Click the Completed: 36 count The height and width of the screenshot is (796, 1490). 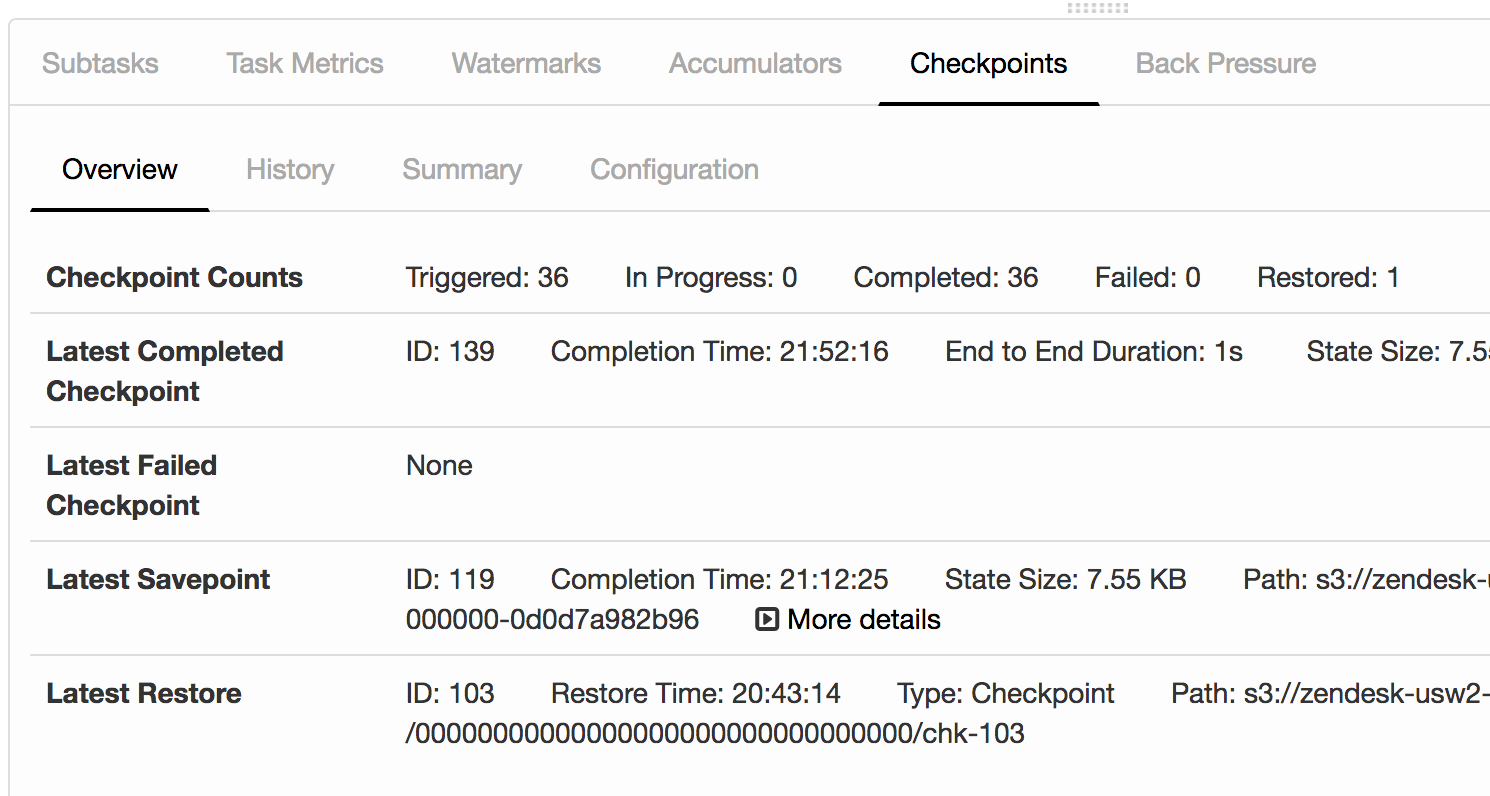(945, 278)
